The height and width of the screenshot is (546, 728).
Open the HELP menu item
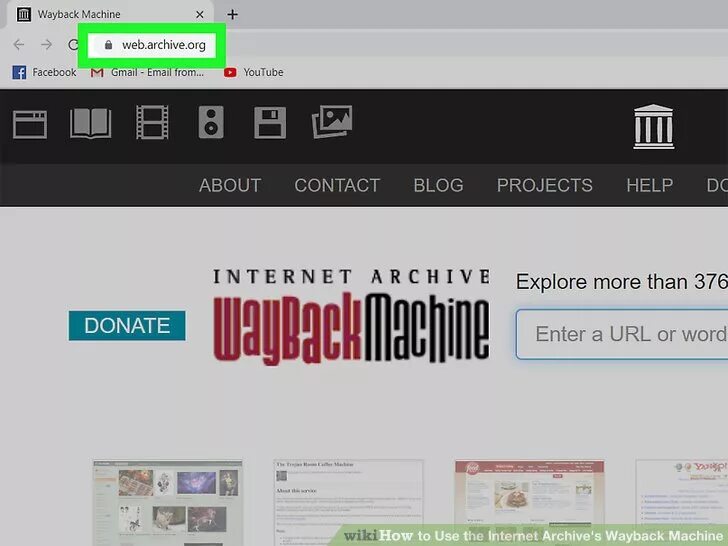[x=650, y=185]
